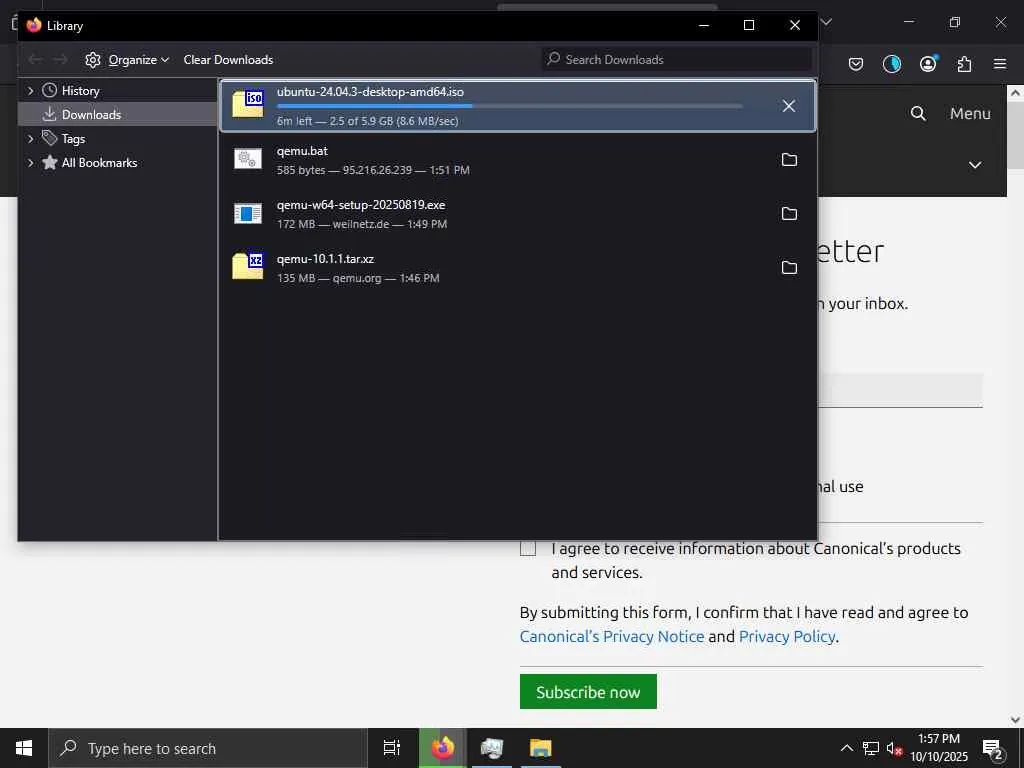Click the ubuntu ISO download progress bar
1024x768 pixels.
(509, 106)
